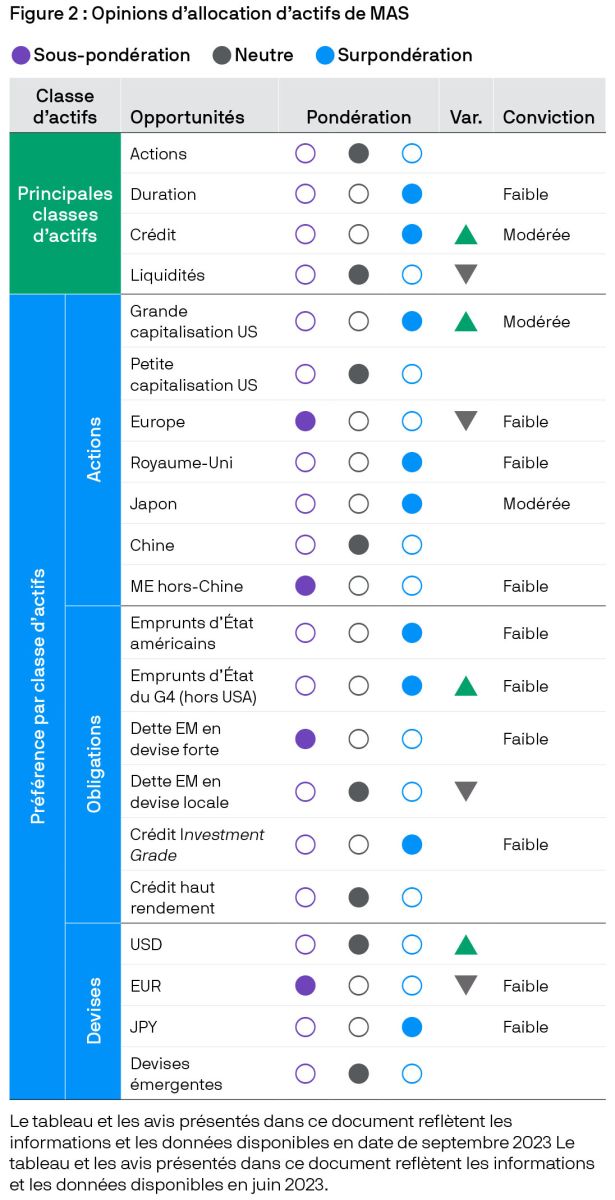Select the filled blue circle in JPY row
This screenshot has height=1200, width=615.
click(x=412, y=1027)
